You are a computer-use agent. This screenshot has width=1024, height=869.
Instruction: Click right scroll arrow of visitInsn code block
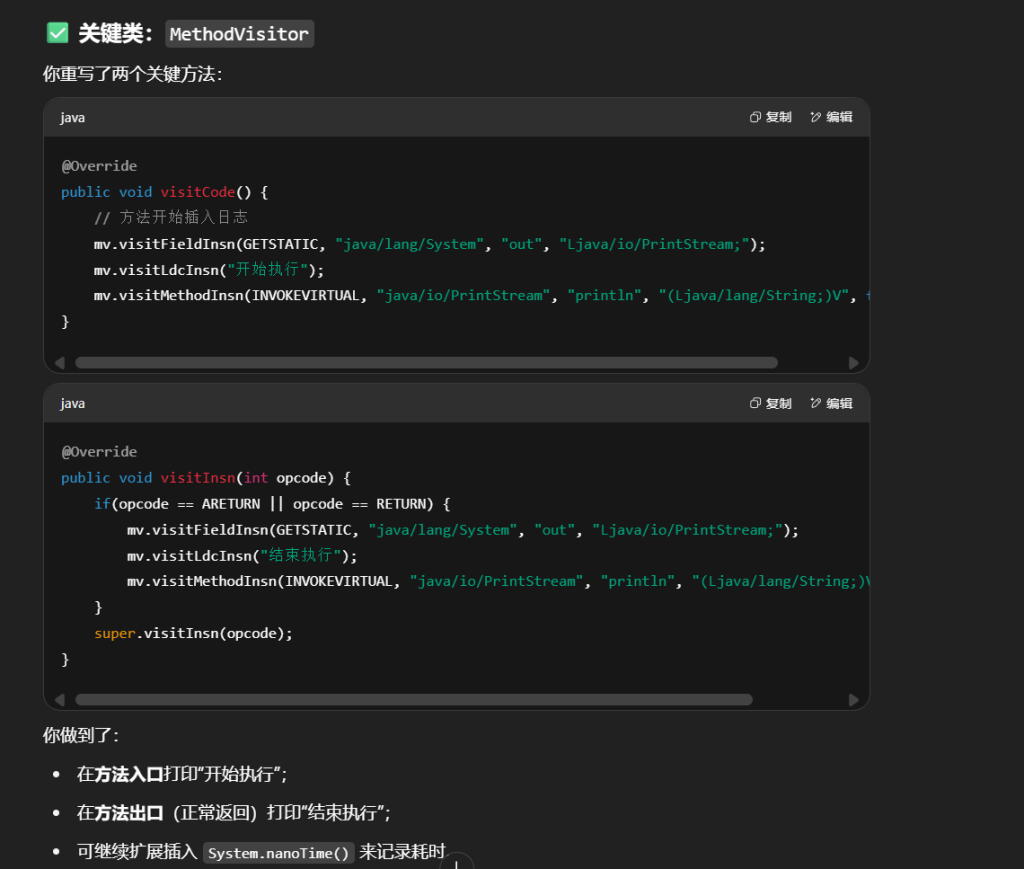coord(853,700)
